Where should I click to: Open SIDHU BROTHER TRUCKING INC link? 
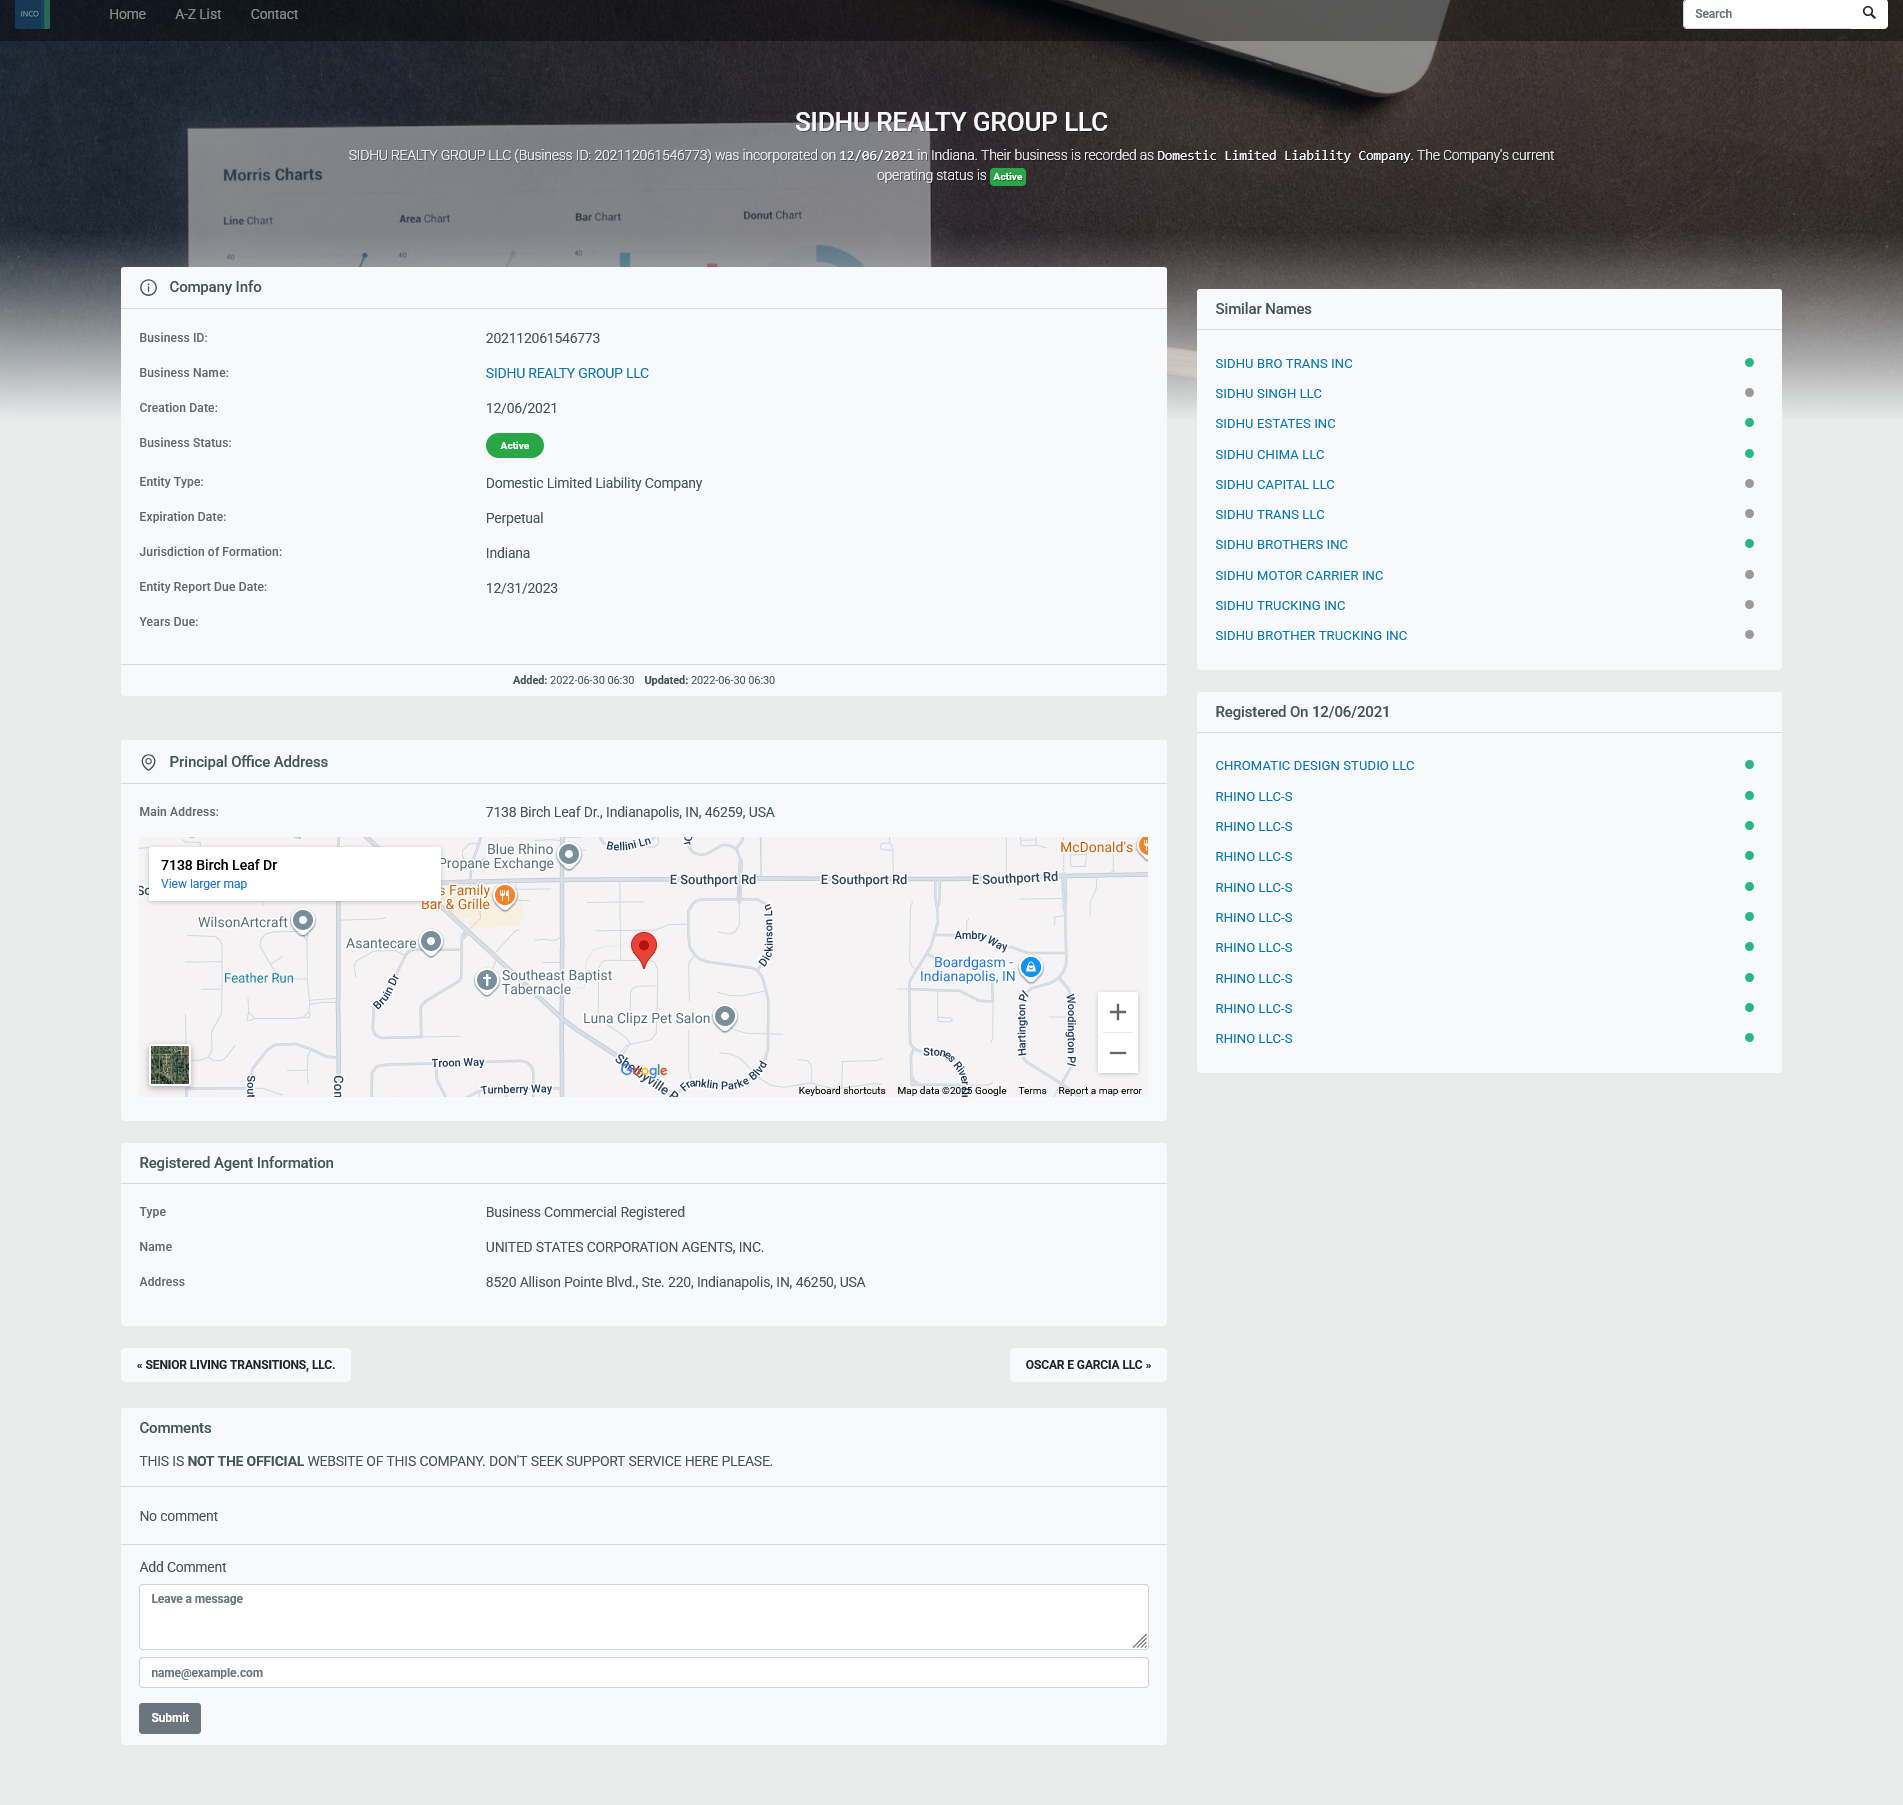coord(1311,635)
